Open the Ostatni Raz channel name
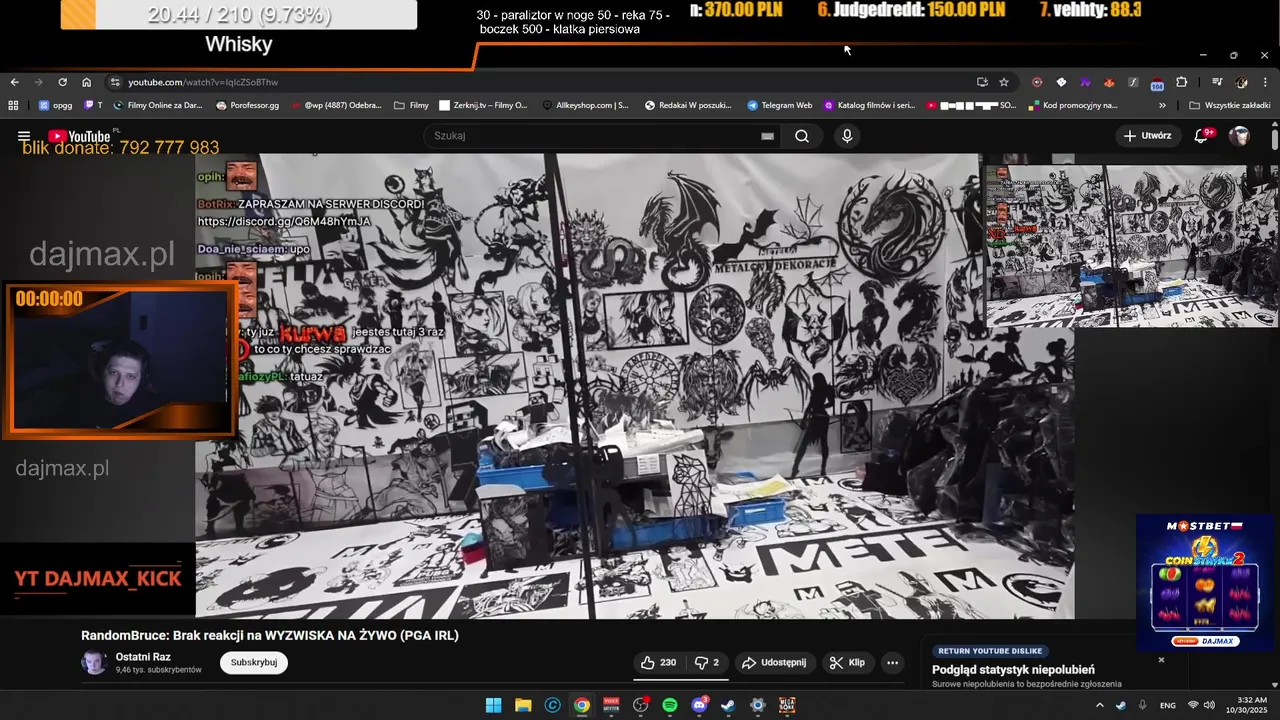This screenshot has width=1280, height=720. click(x=143, y=656)
